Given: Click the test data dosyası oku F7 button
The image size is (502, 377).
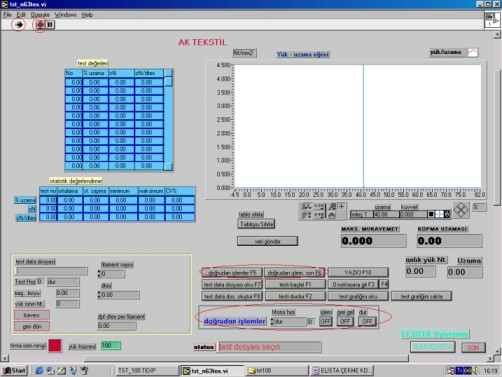Looking at the screenshot, I should (232, 285).
